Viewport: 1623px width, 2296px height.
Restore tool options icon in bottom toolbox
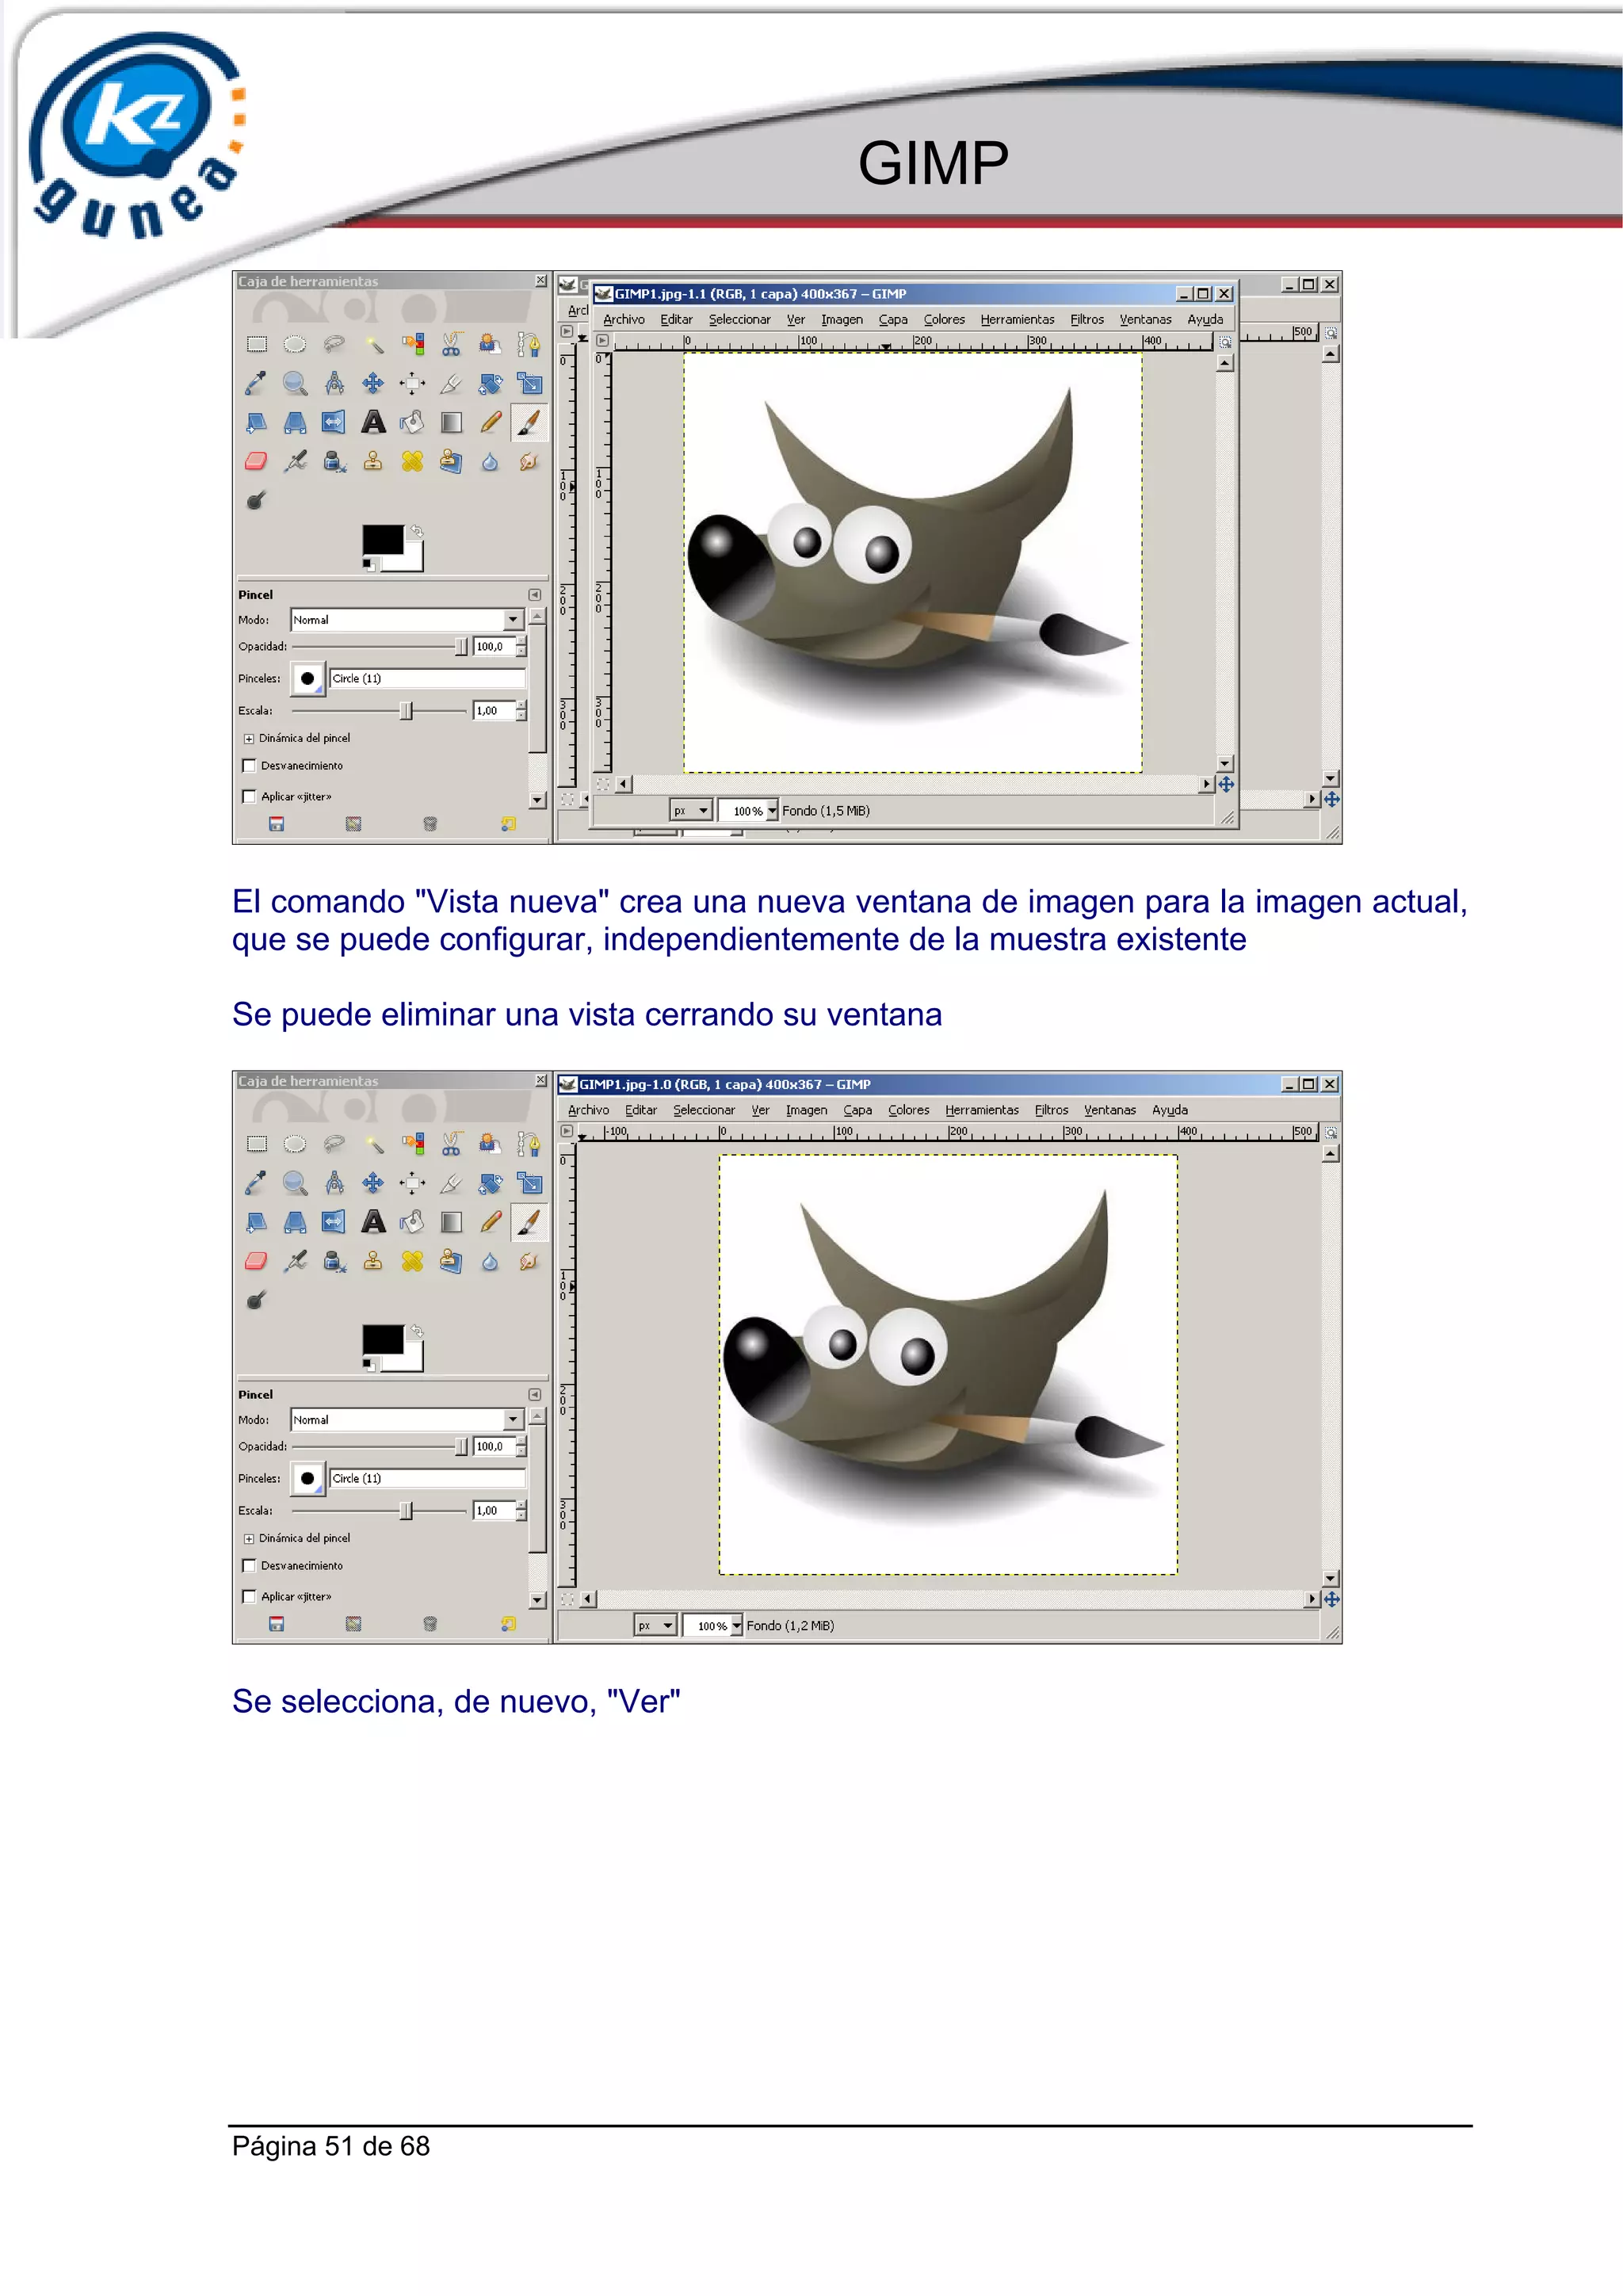coord(353,1625)
